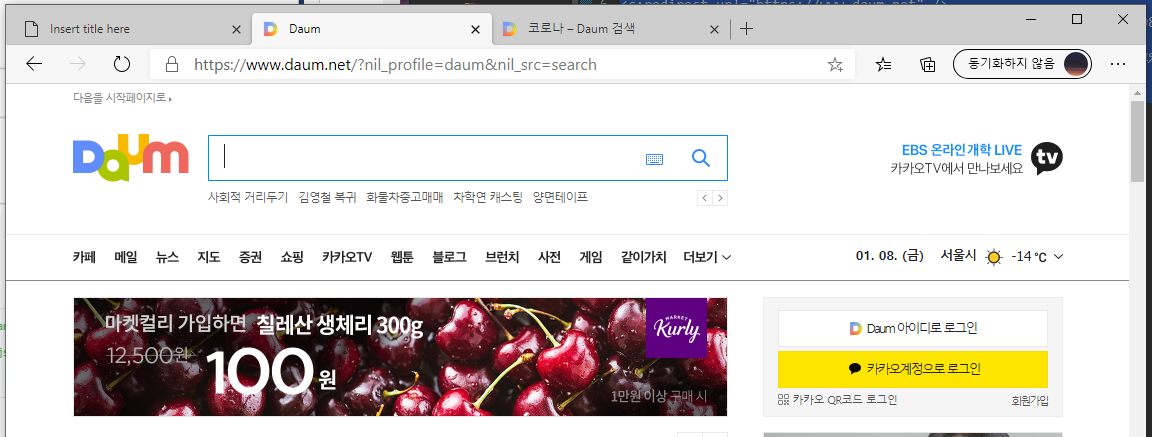Screen dimensions: 1152x437
Task: Click the padlock site info icon
Action: click(172, 65)
